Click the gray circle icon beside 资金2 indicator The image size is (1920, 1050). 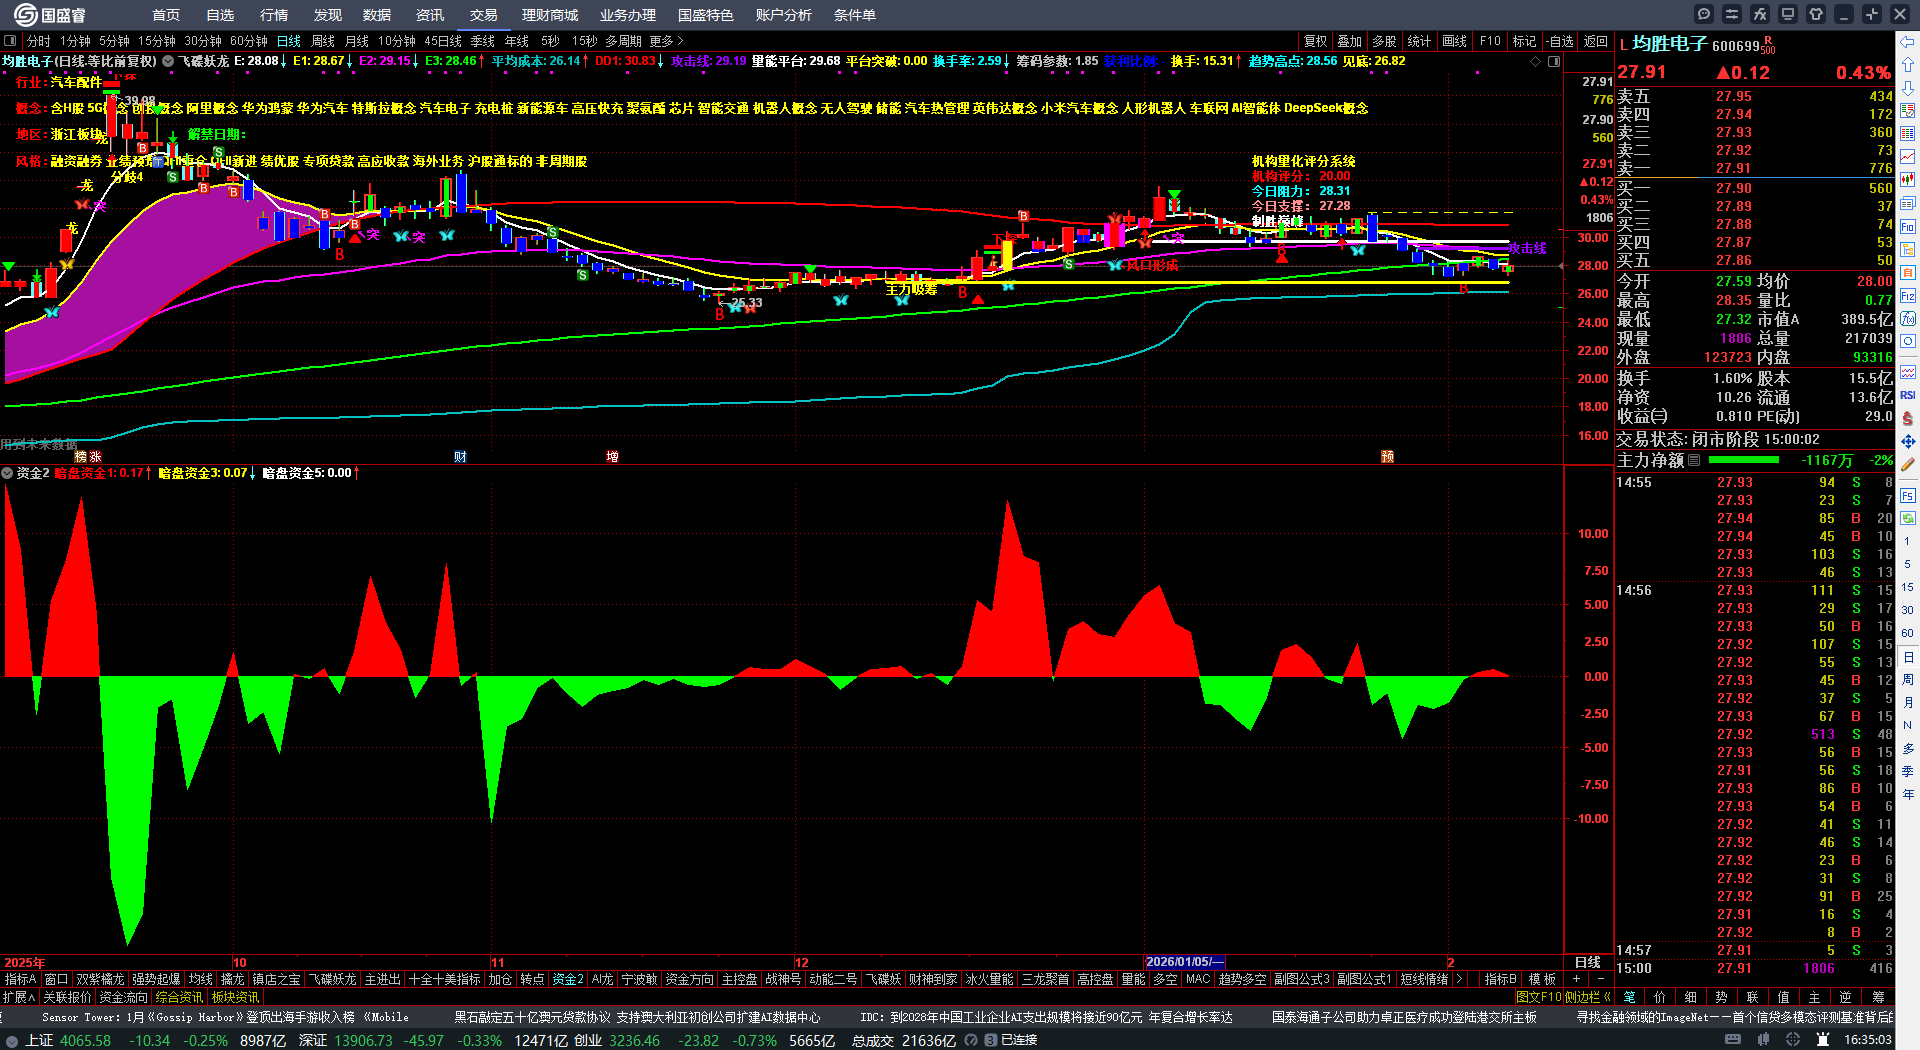point(7,473)
